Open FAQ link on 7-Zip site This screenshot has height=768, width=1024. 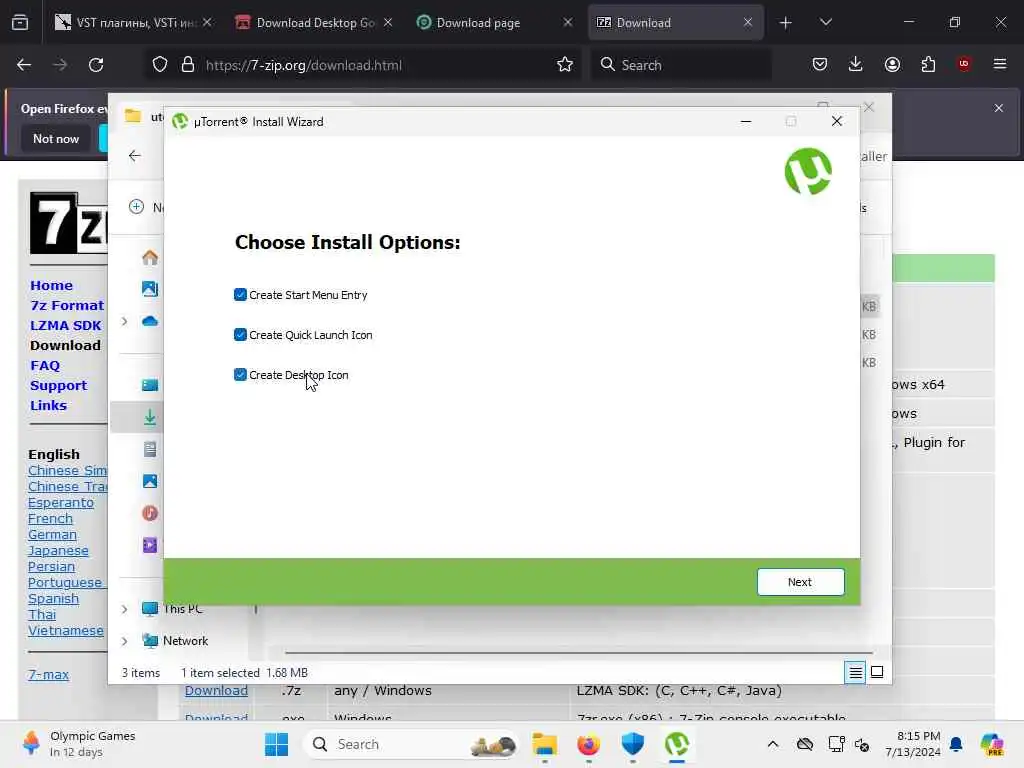[x=44, y=366]
